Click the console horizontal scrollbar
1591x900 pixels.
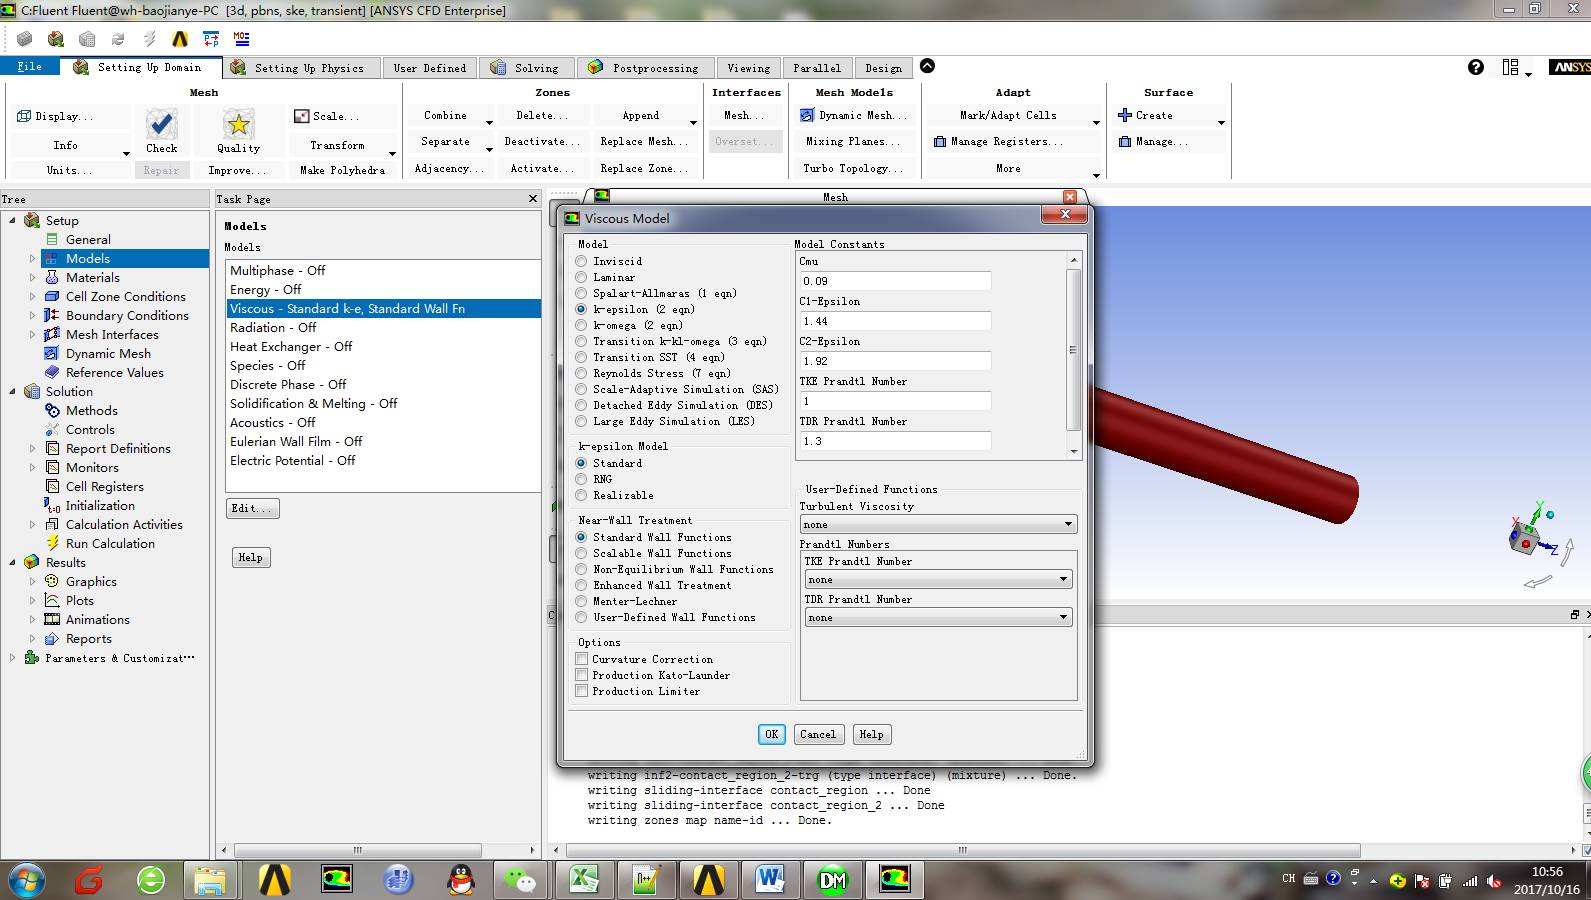[963, 850]
